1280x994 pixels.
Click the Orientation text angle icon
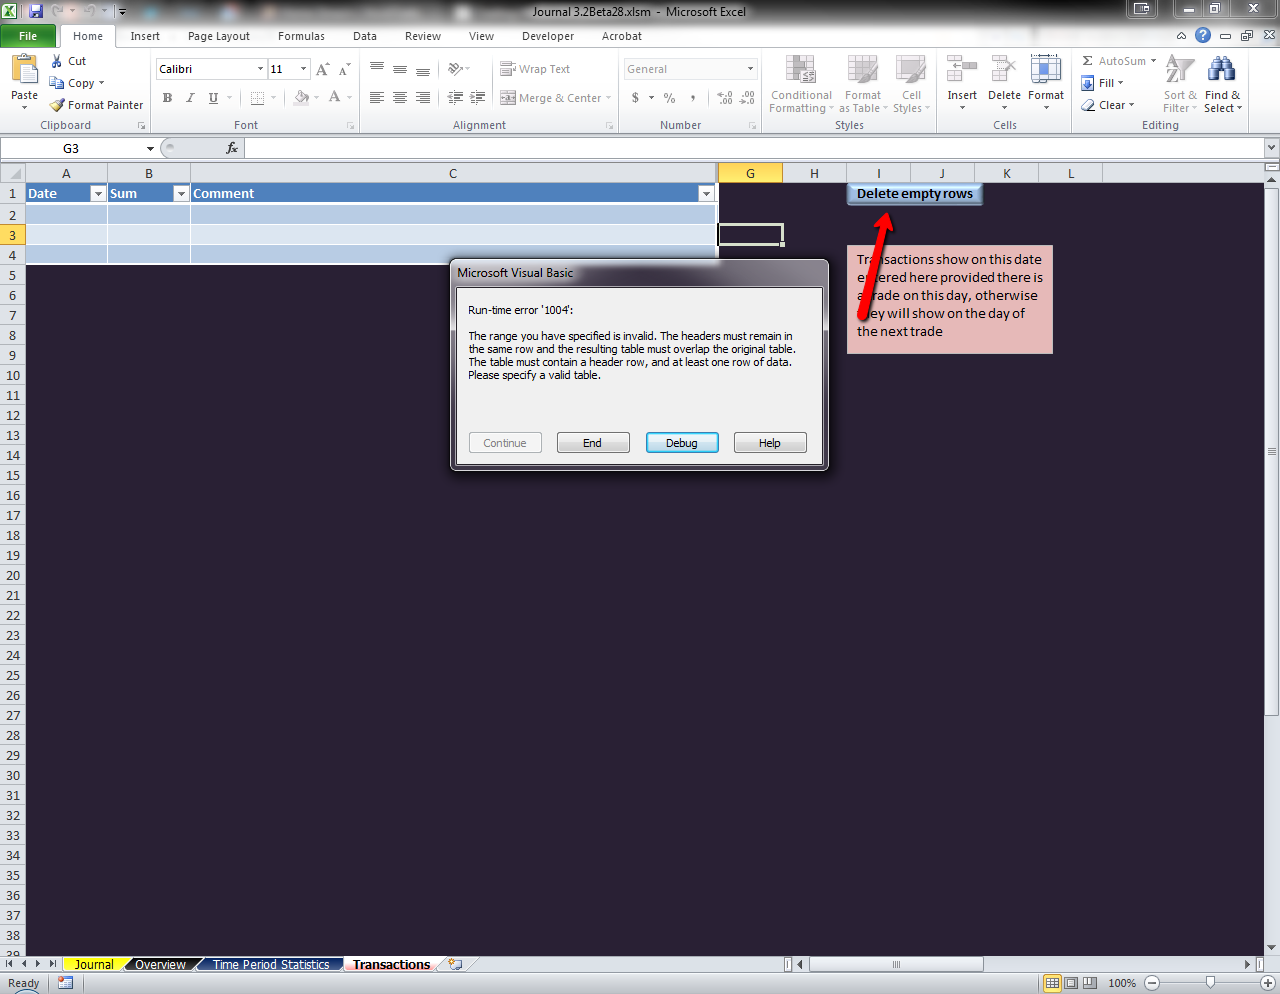click(x=455, y=69)
